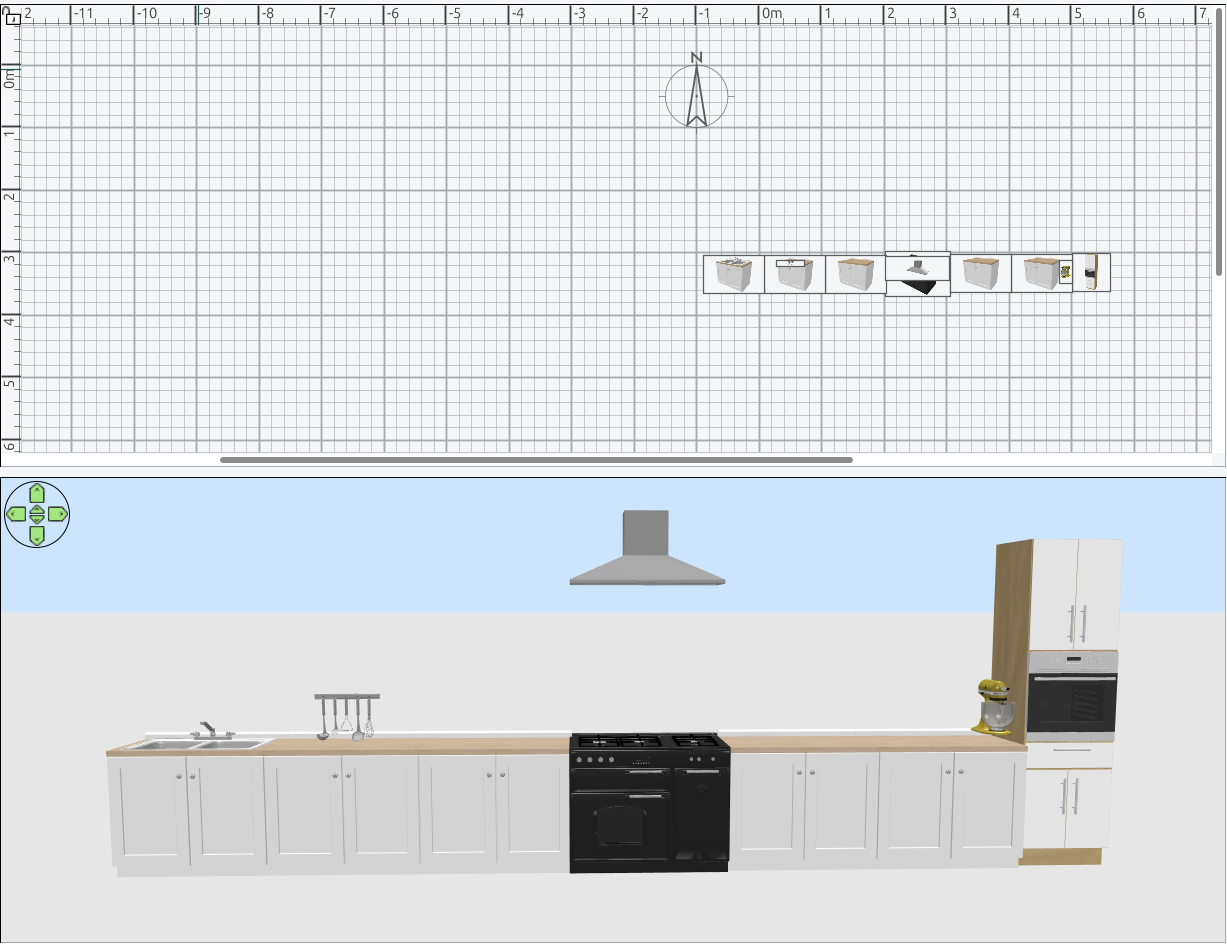This screenshot has width=1227, height=944.
Task: Click the turn-left arrow in 3D navigation pad
Action: (x=15, y=514)
